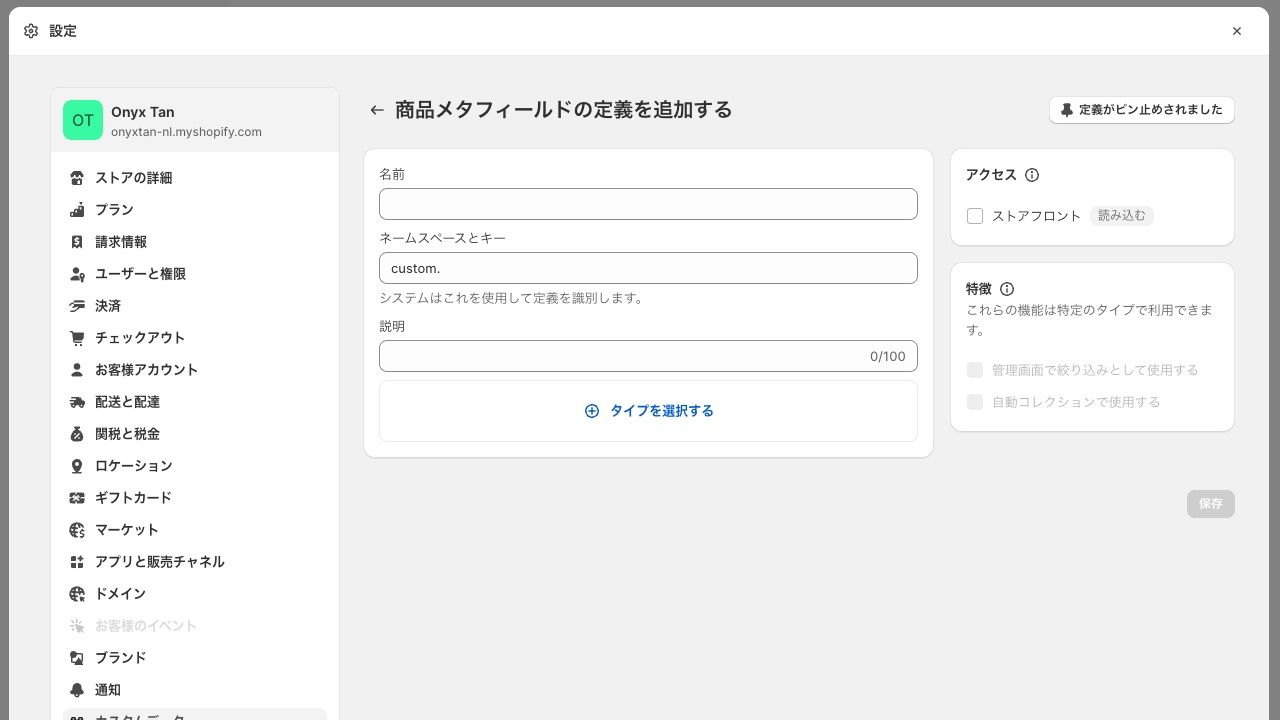
Task: Click the OT store avatar
Action: tap(83, 120)
